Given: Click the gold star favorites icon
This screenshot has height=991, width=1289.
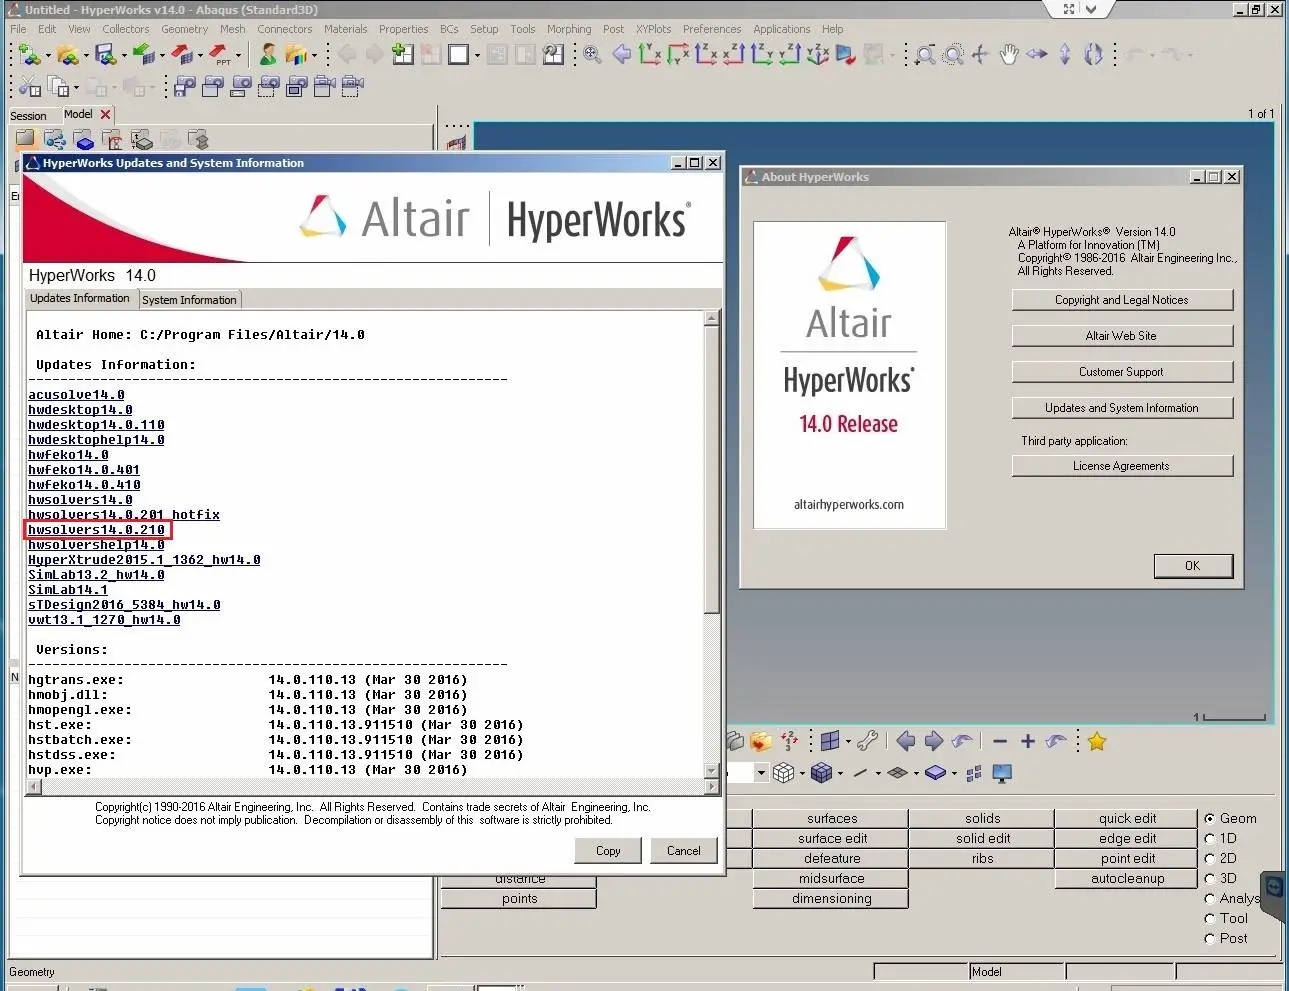Looking at the screenshot, I should click(1097, 741).
